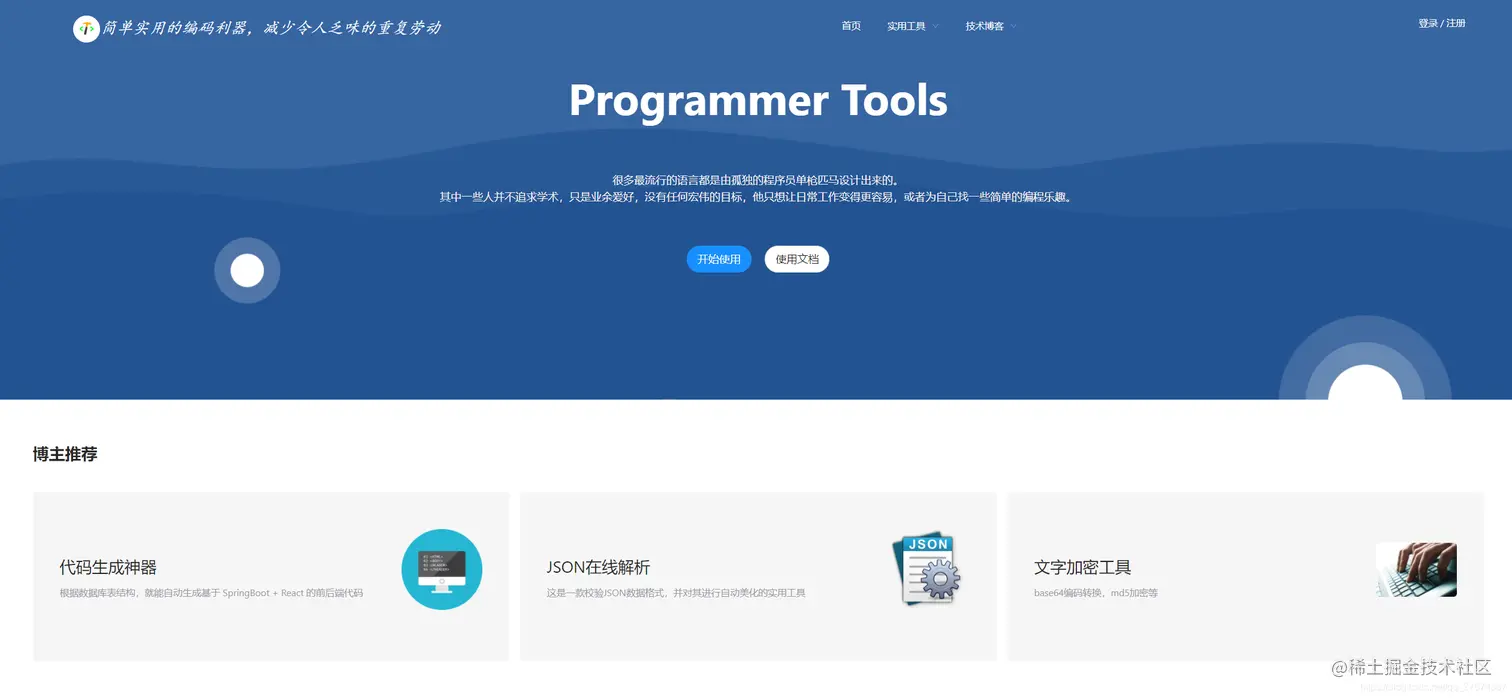
Task: Expand the 实用工具 dropdown arrow
Action: pyautogui.click(x=936, y=27)
